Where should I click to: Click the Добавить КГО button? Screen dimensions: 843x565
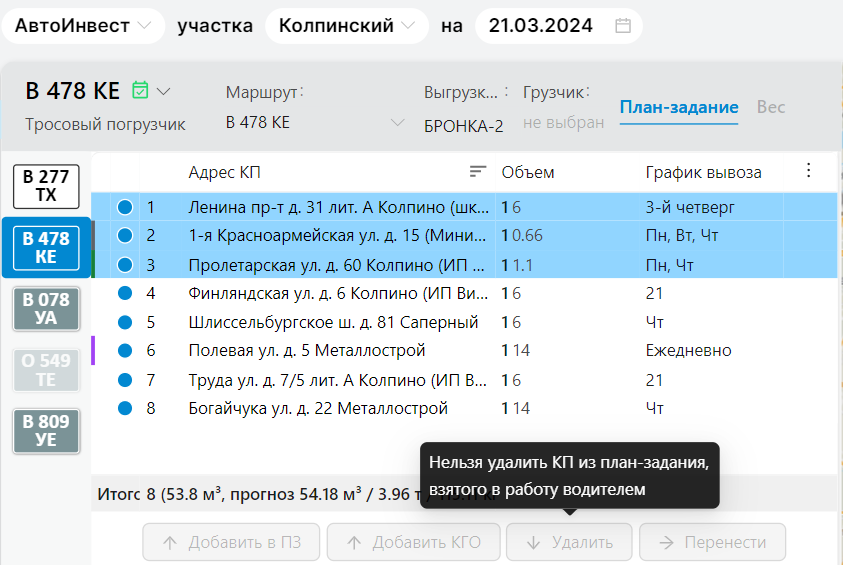pyautogui.click(x=414, y=542)
